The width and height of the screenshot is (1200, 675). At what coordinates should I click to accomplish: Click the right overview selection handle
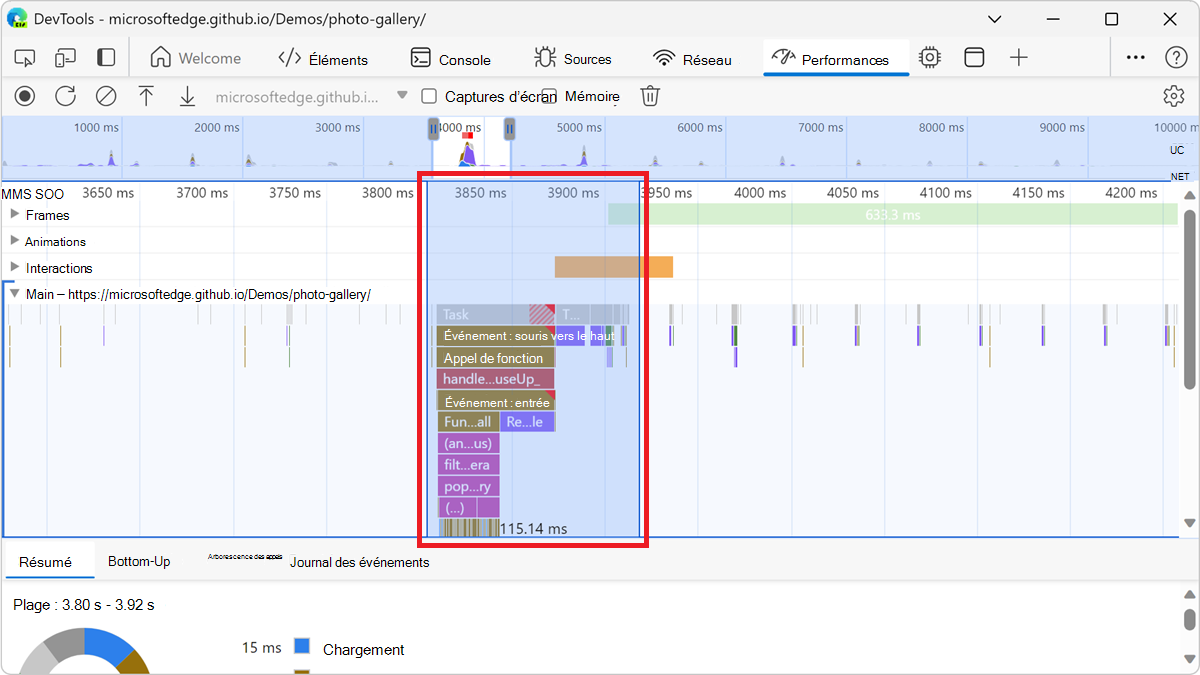509,128
